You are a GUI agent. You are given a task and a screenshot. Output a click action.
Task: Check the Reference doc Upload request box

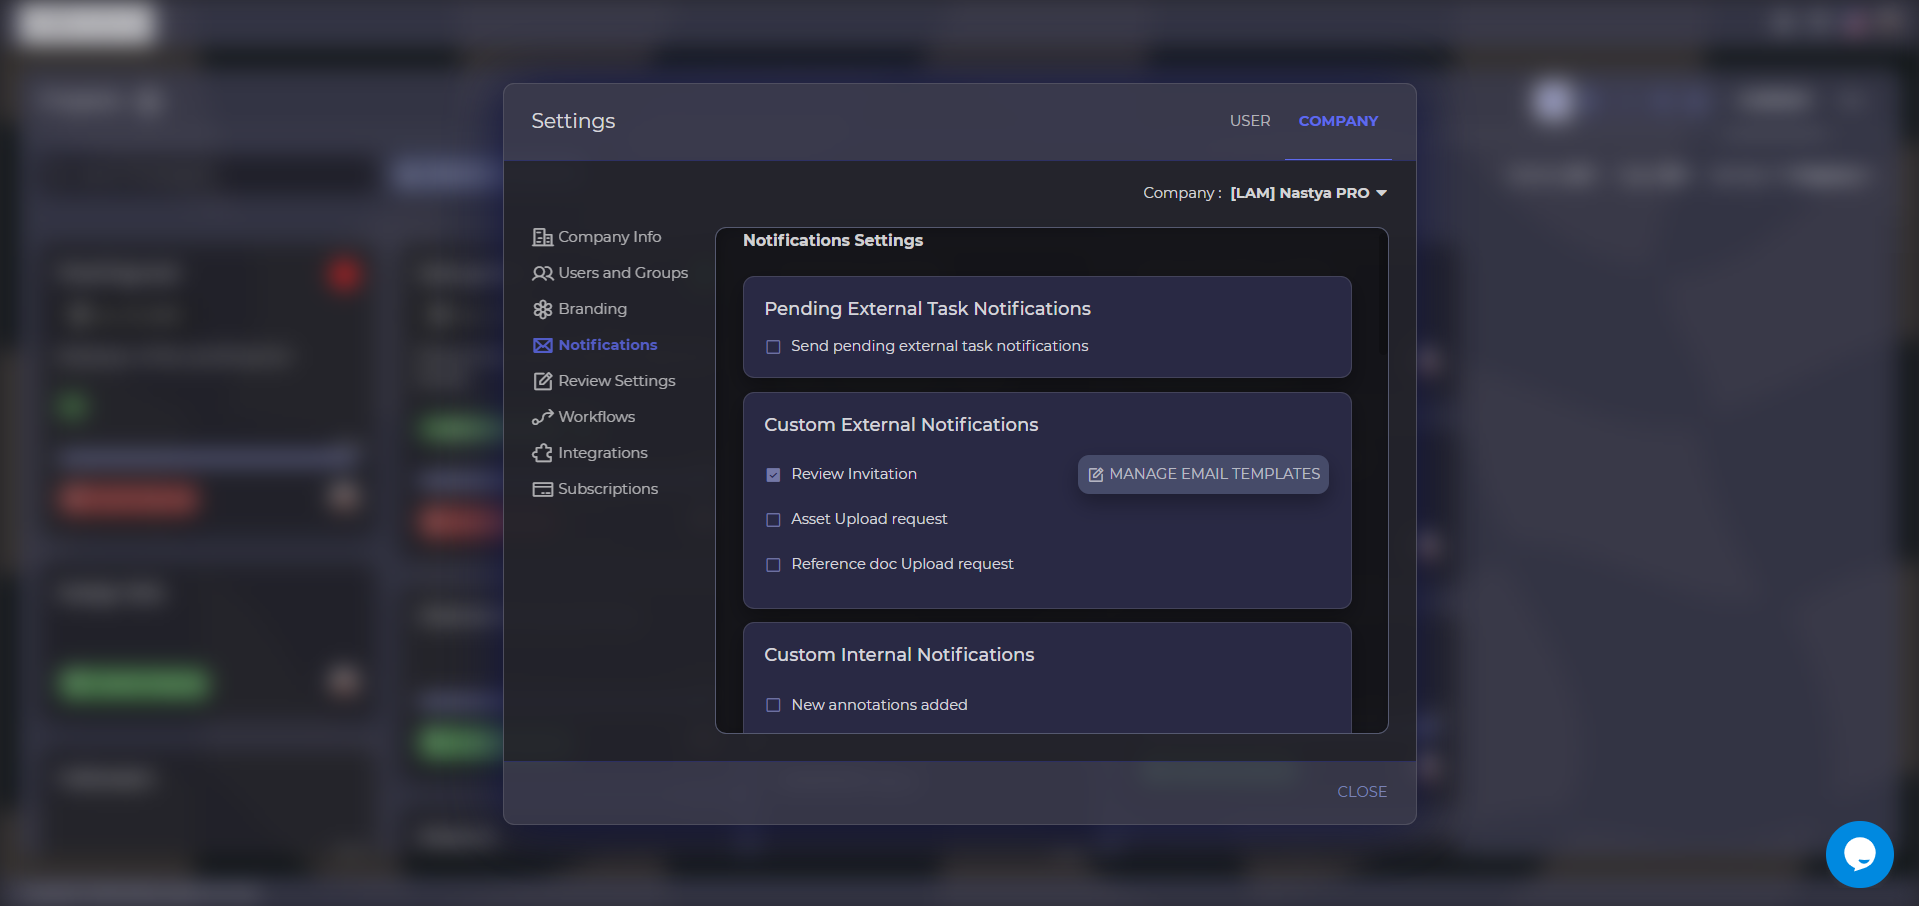773,565
